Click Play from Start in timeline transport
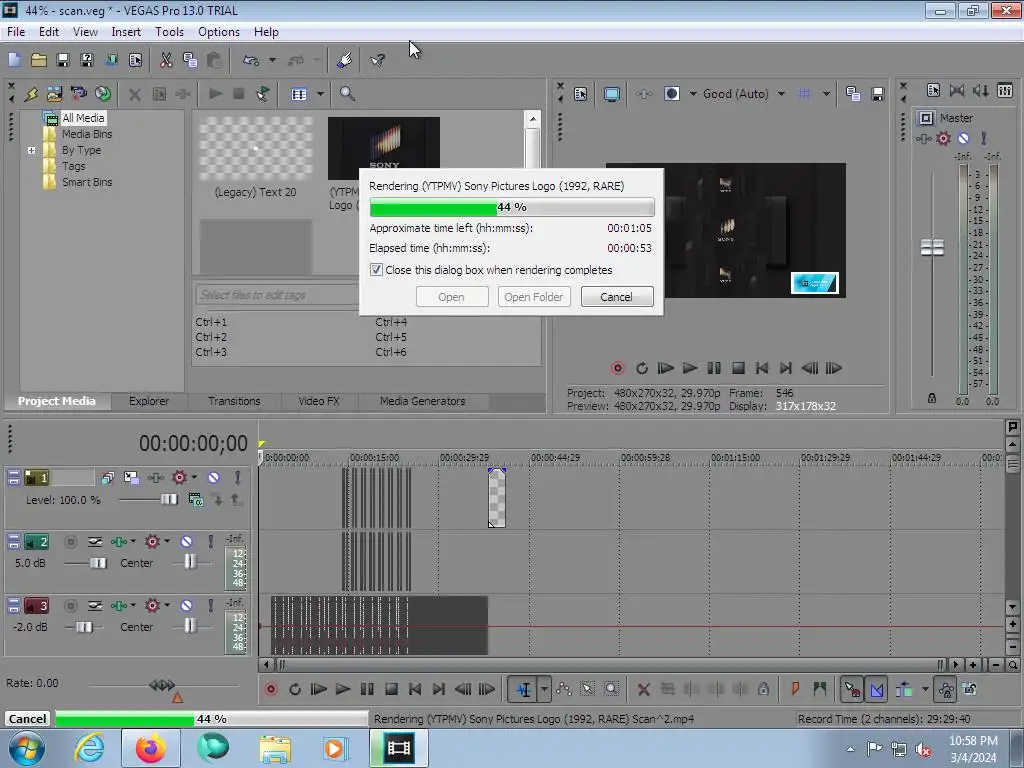 318,689
